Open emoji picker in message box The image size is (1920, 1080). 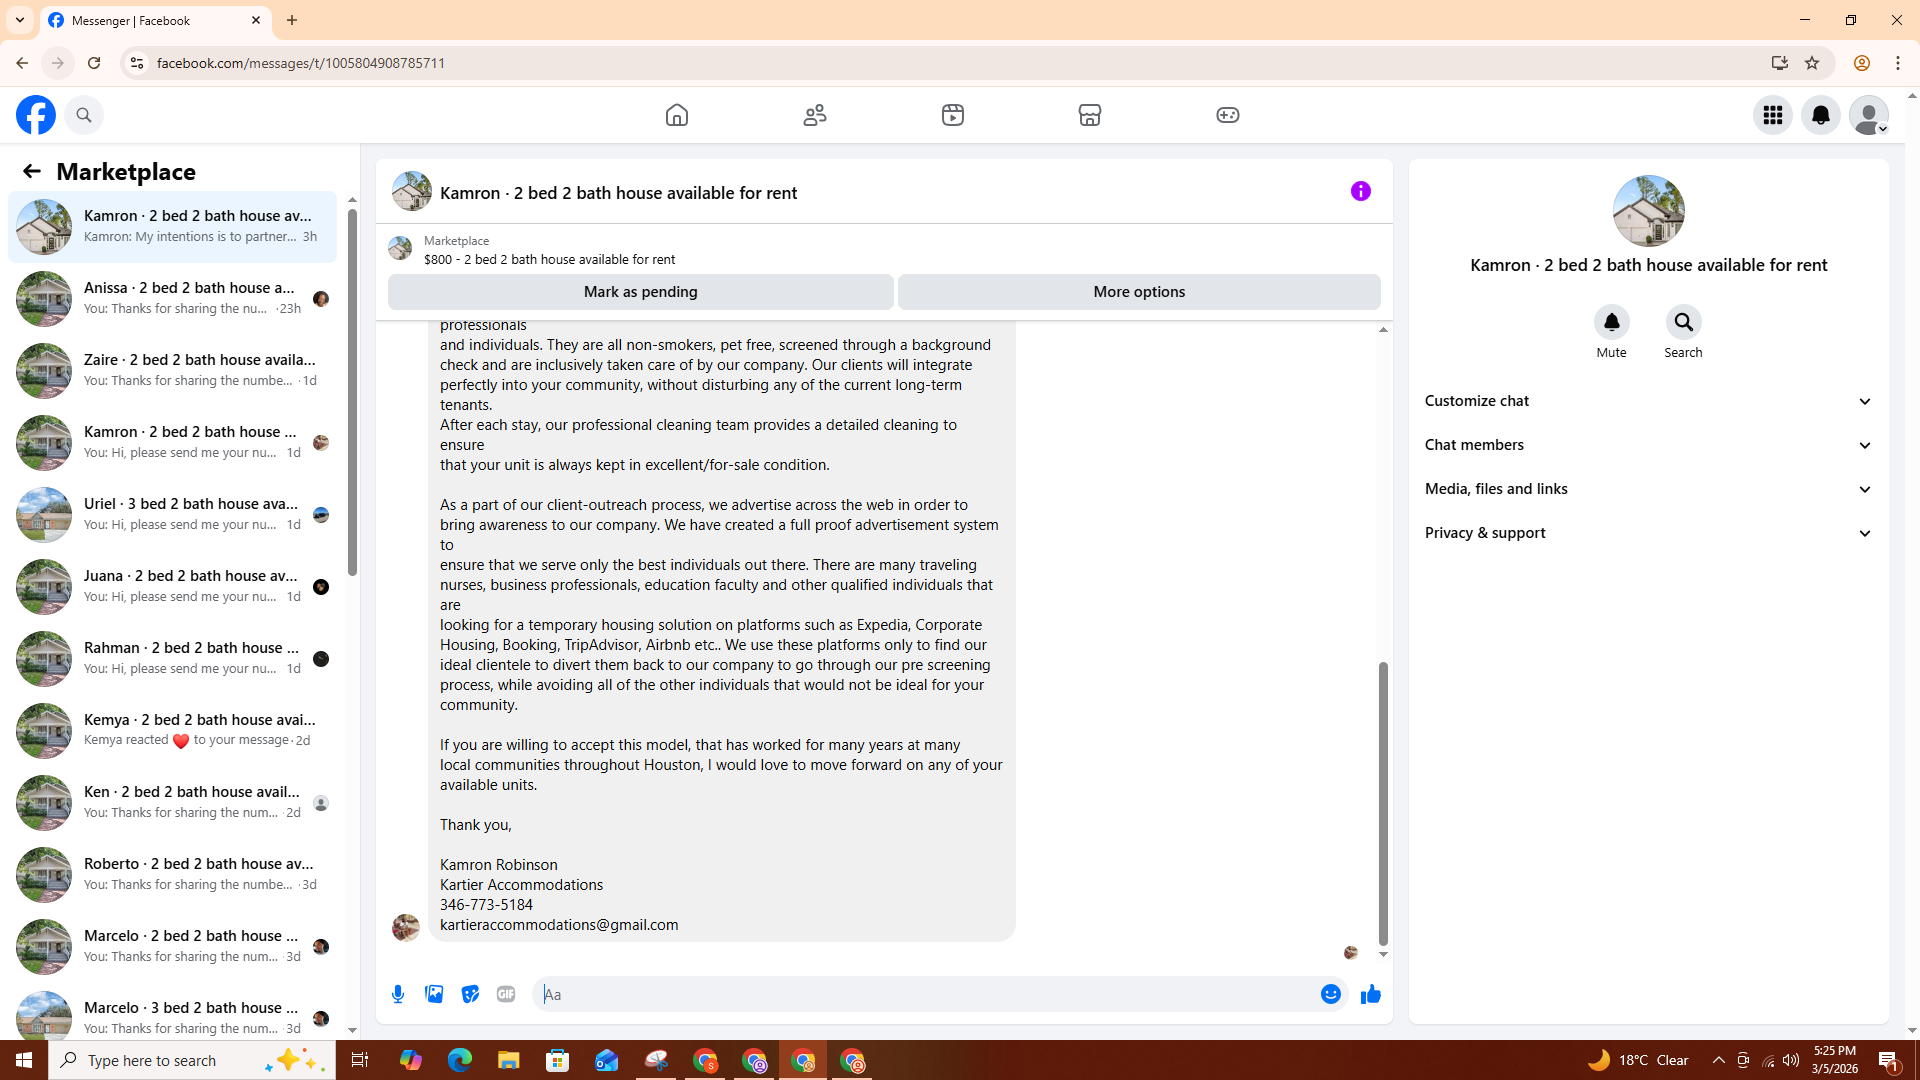coord(1330,994)
